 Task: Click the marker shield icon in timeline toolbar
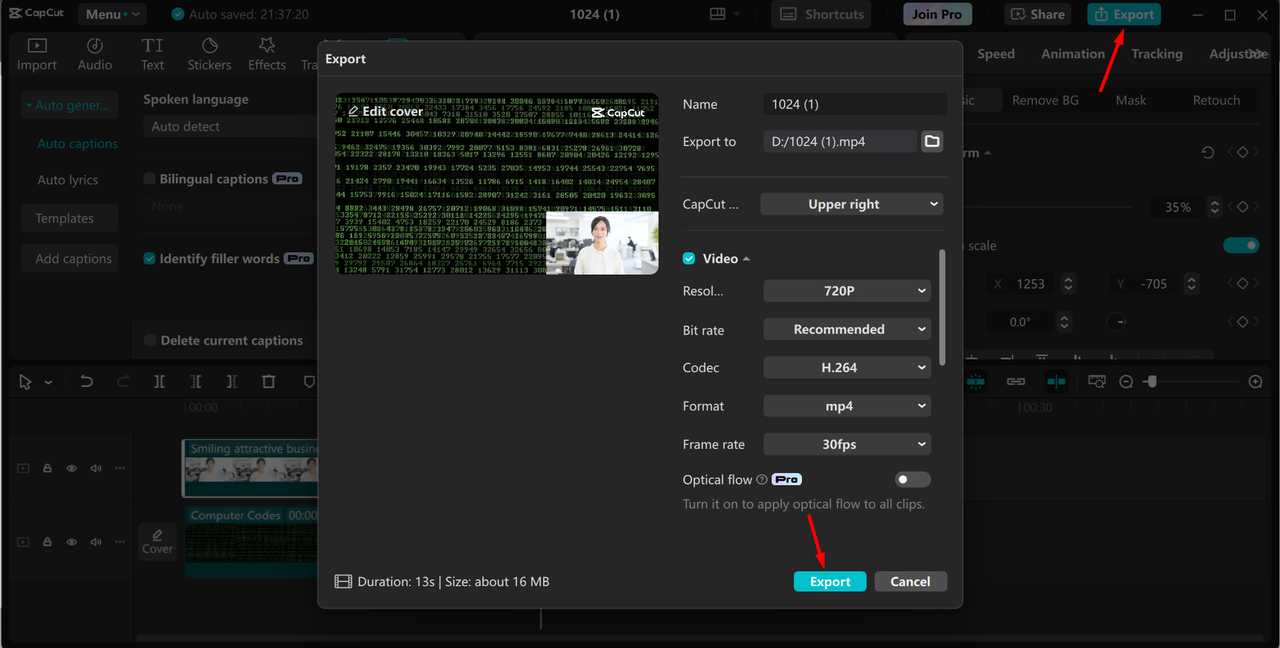pyautogui.click(x=309, y=382)
